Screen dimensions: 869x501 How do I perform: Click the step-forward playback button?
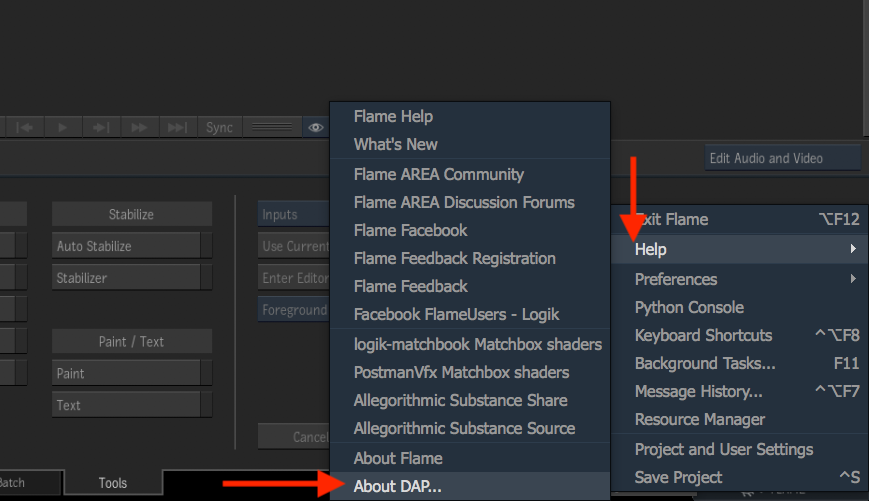(101, 127)
